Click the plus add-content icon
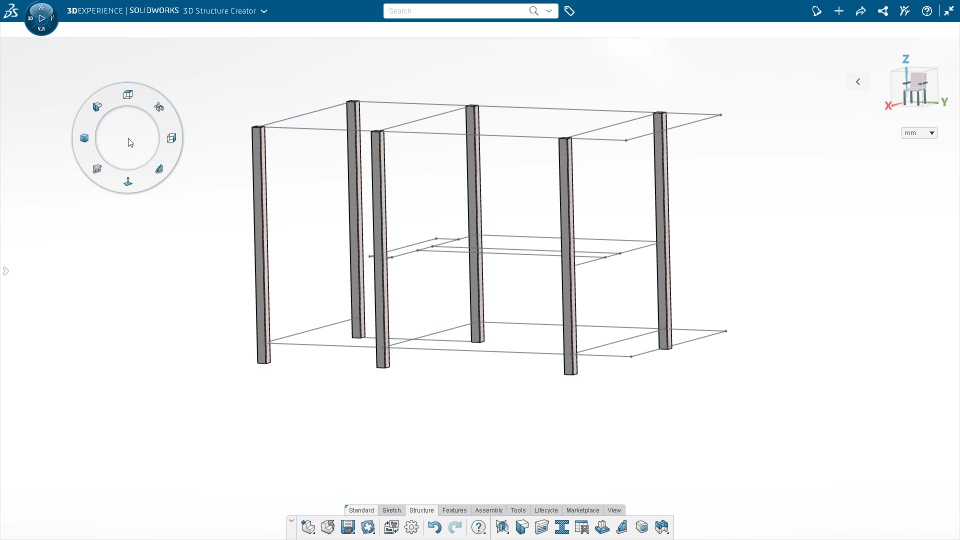Image resolution: width=960 pixels, height=540 pixels. coord(839,11)
